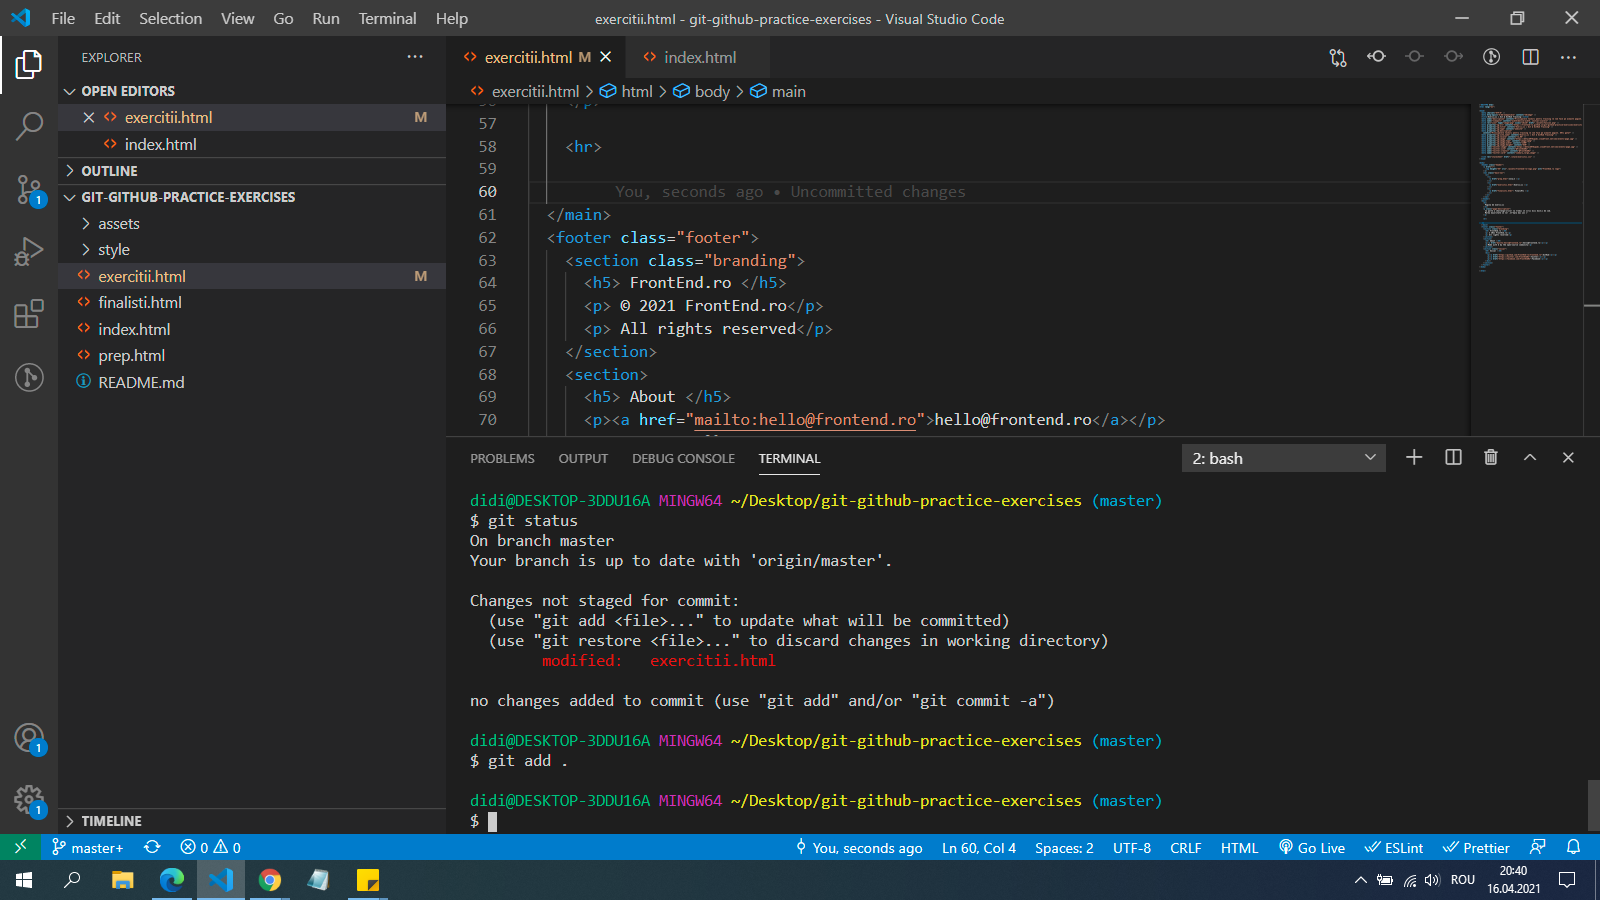The height and width of the screenshot is (900, 1600).
Task: Split the editor to the right
Action: point(1530,57)
